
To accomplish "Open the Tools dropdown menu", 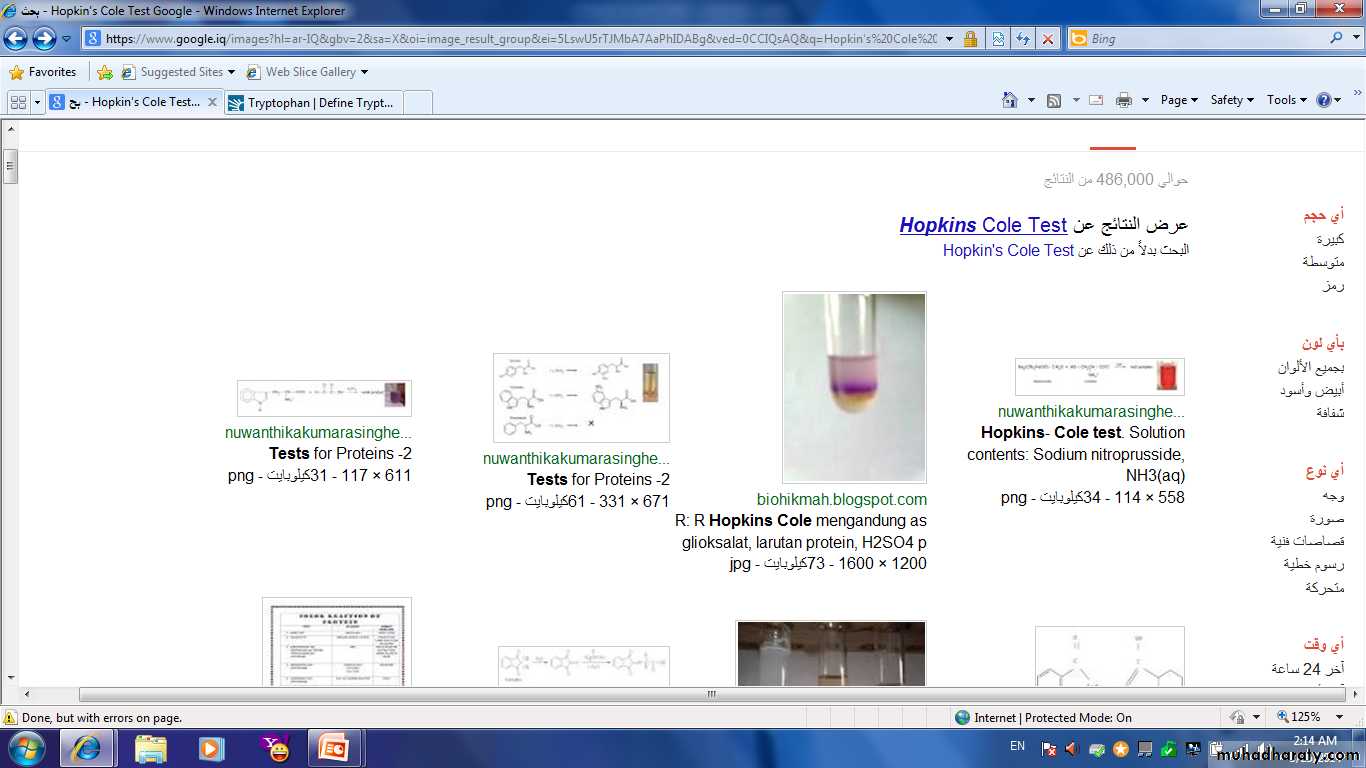I will point(1286,100).
